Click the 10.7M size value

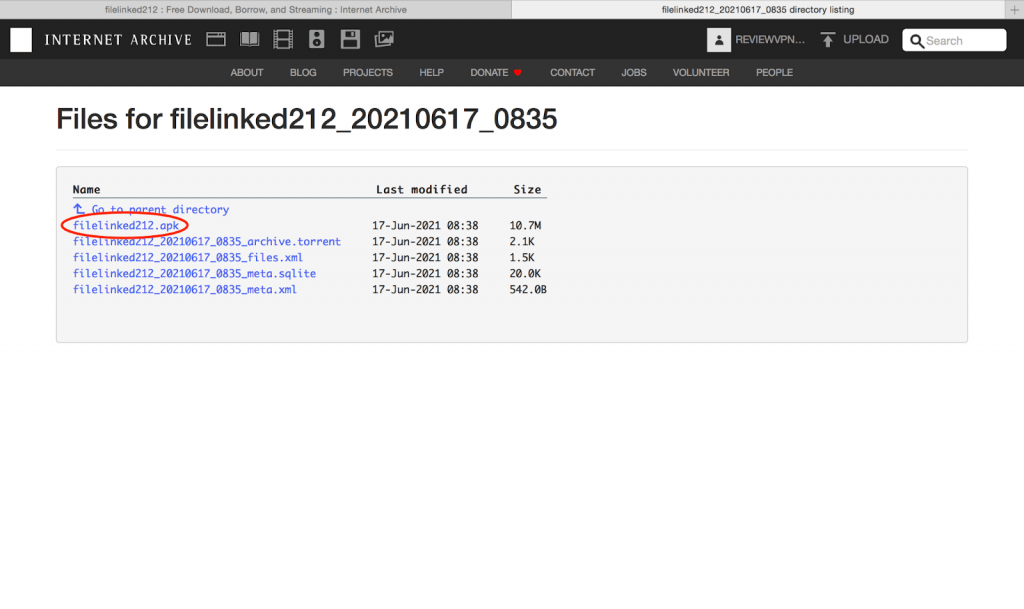pos(525,225)
